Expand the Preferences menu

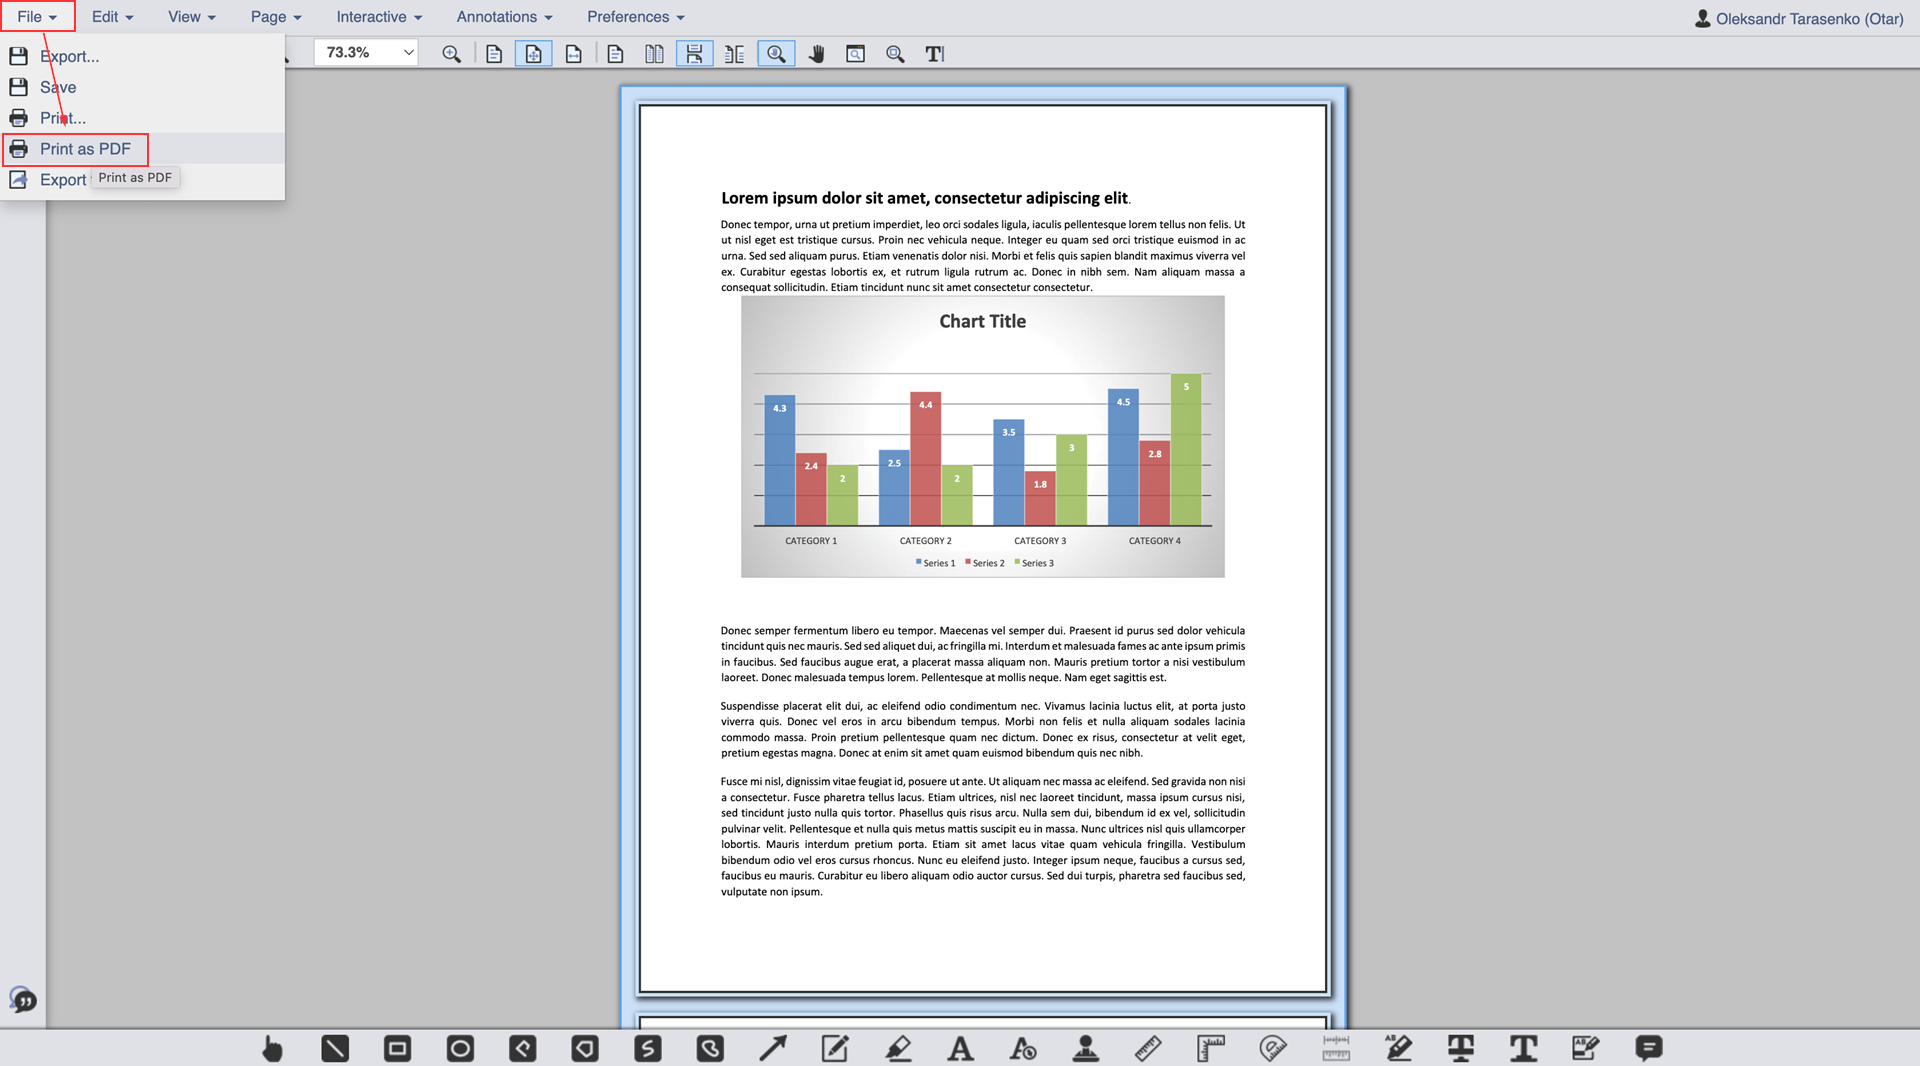point(635,17)
